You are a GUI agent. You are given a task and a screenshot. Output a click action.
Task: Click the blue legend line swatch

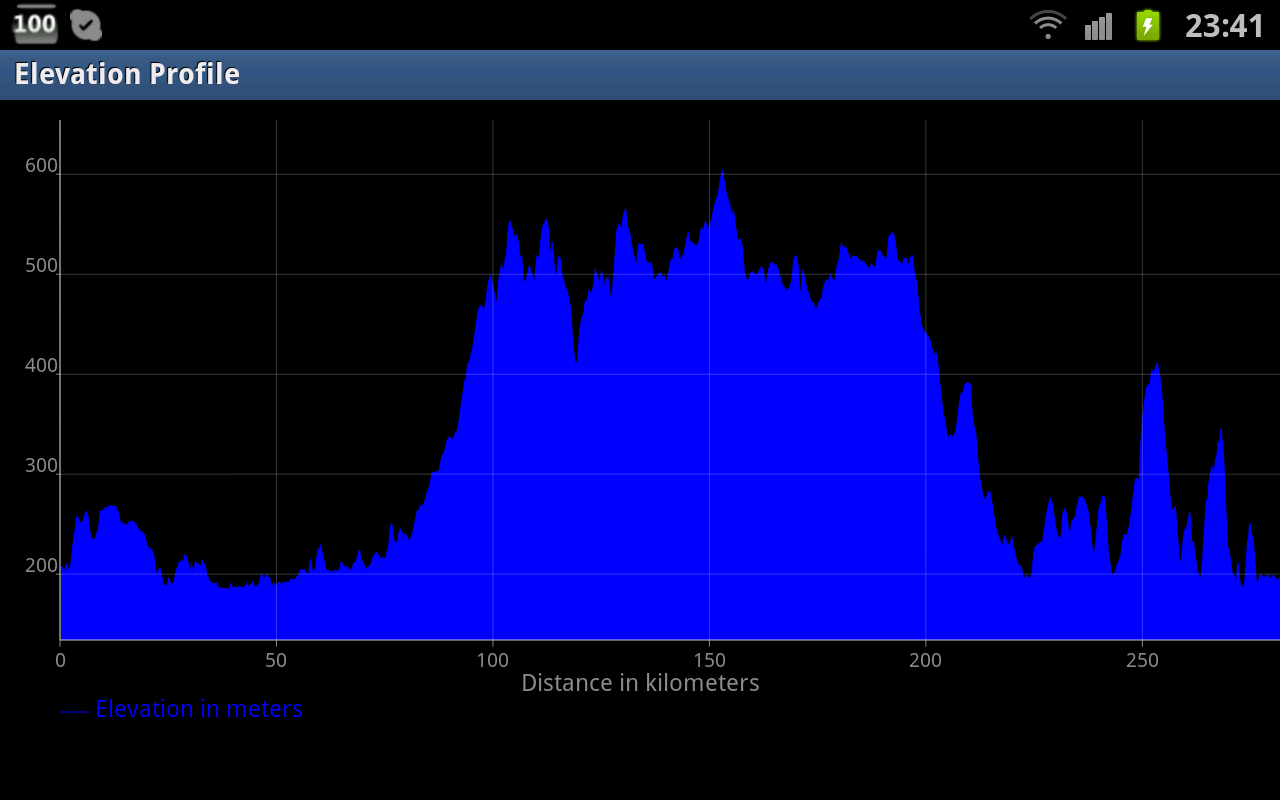[x=74, y=712]
